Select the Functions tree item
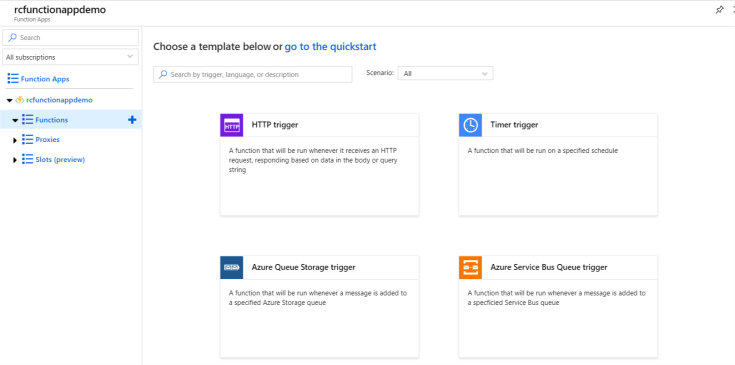The height and width of the screenshot is (365, 735). tap(52, 120)
